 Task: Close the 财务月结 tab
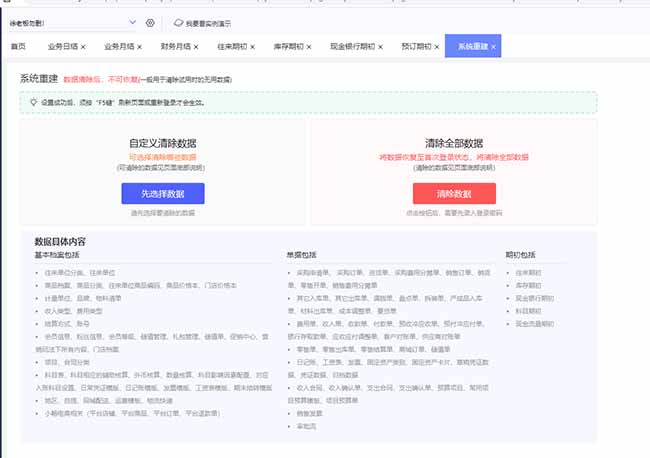[196, 47]
